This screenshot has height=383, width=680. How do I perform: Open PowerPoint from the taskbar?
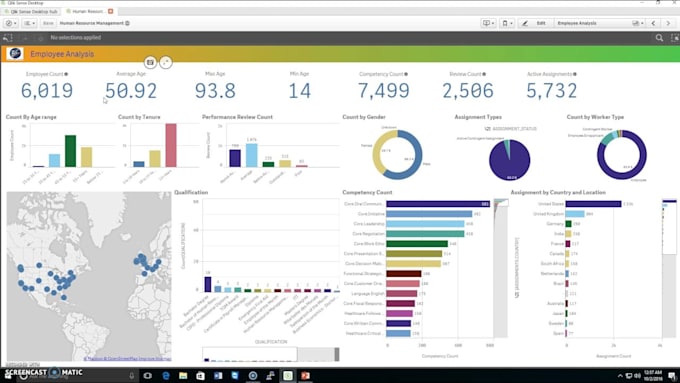[306, 376]
